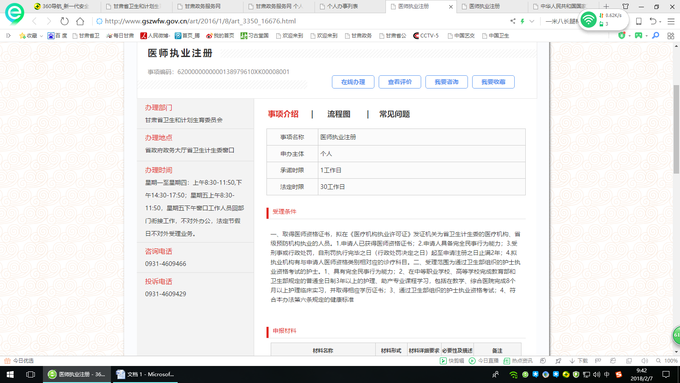Switch to the second 医师执业注册 tab

click(484, 7)
